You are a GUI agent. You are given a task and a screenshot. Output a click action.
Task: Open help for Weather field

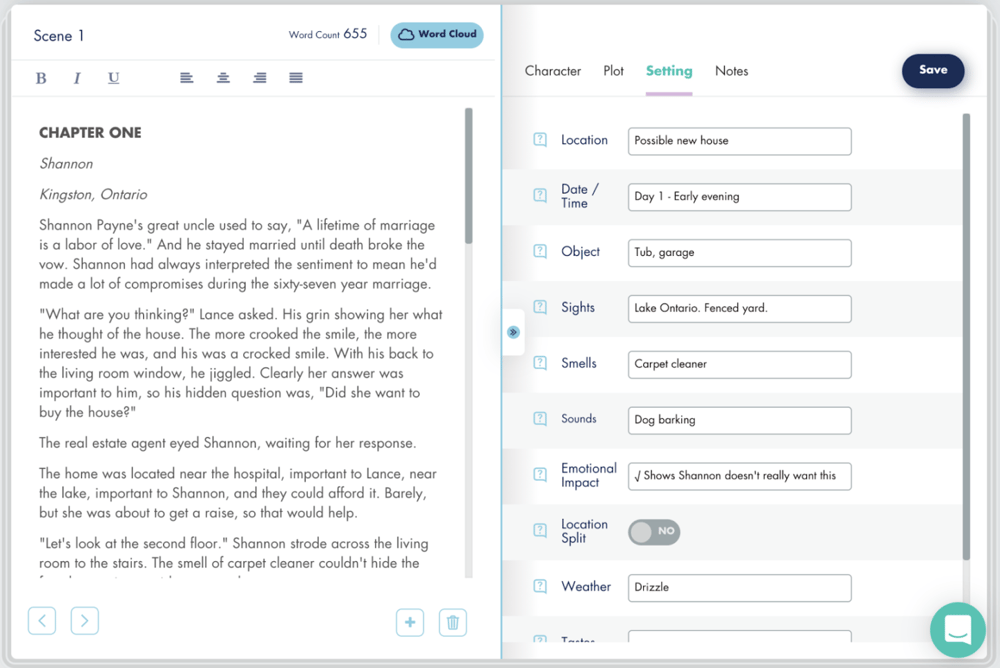point(540,586)
